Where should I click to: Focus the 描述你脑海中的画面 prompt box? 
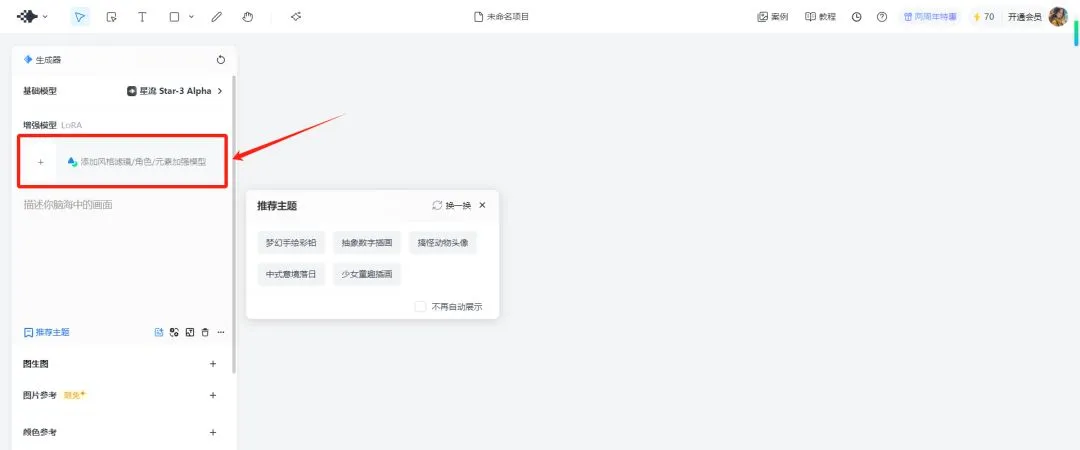[123, 258]
